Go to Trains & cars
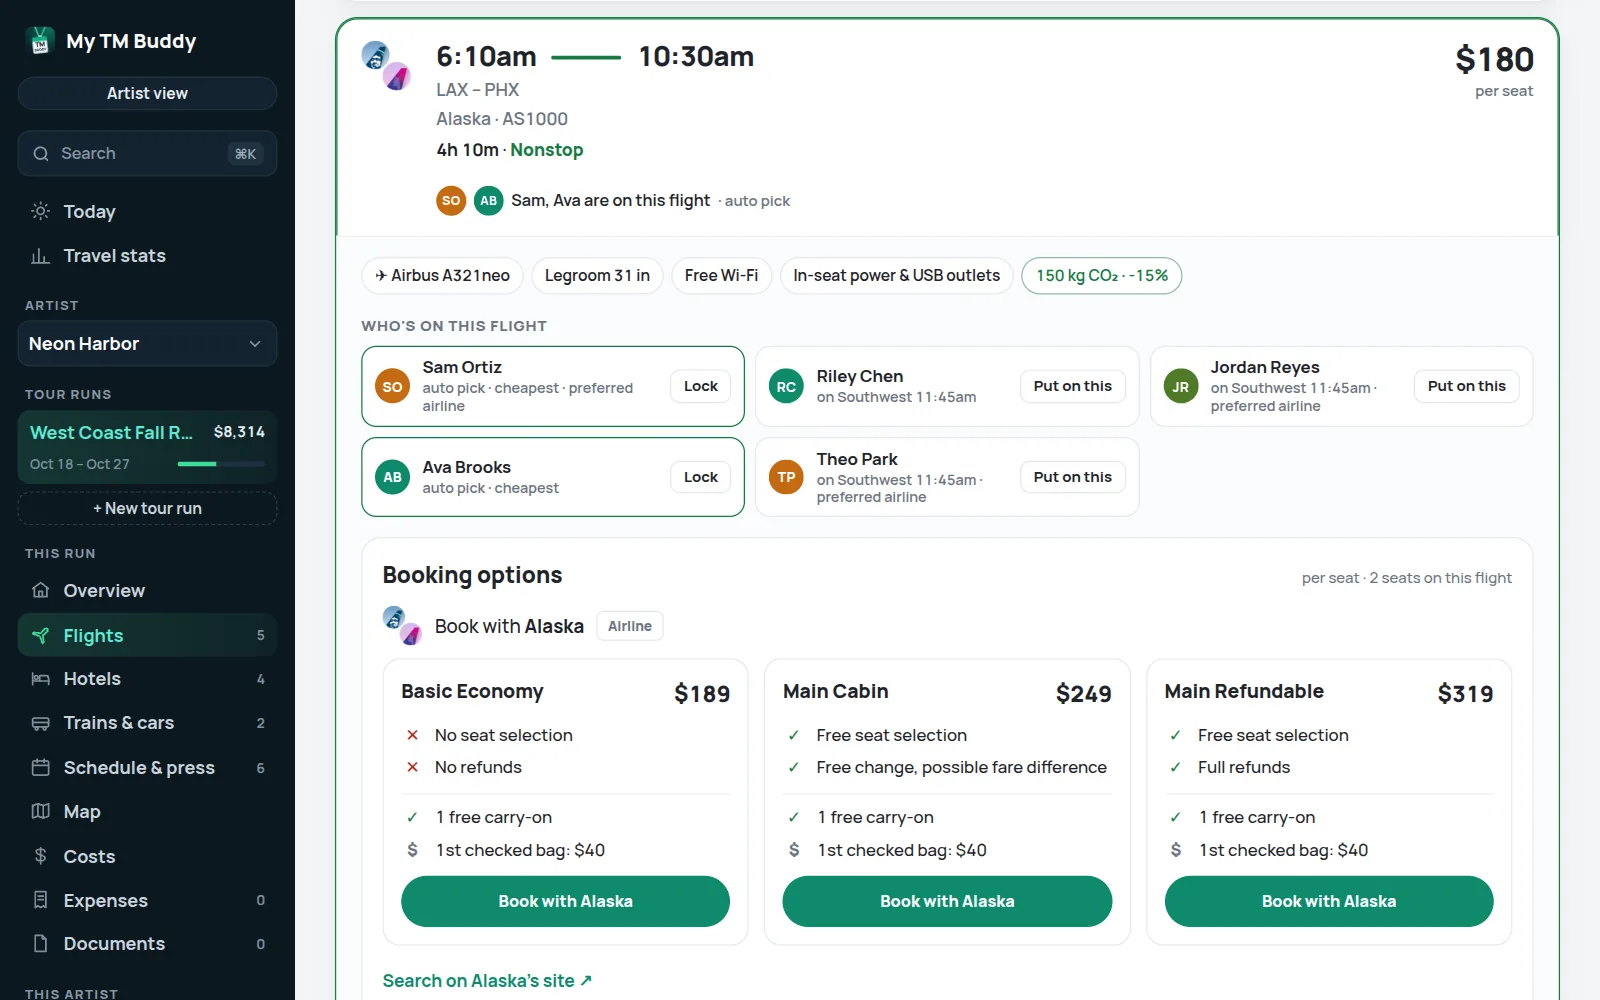This screenshot has width=1600, height=1000. 147,723
